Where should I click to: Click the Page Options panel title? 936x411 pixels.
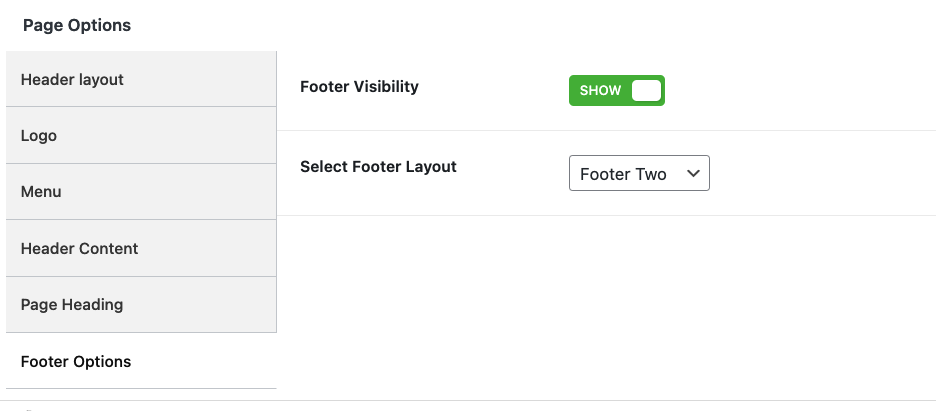[77, 25]
